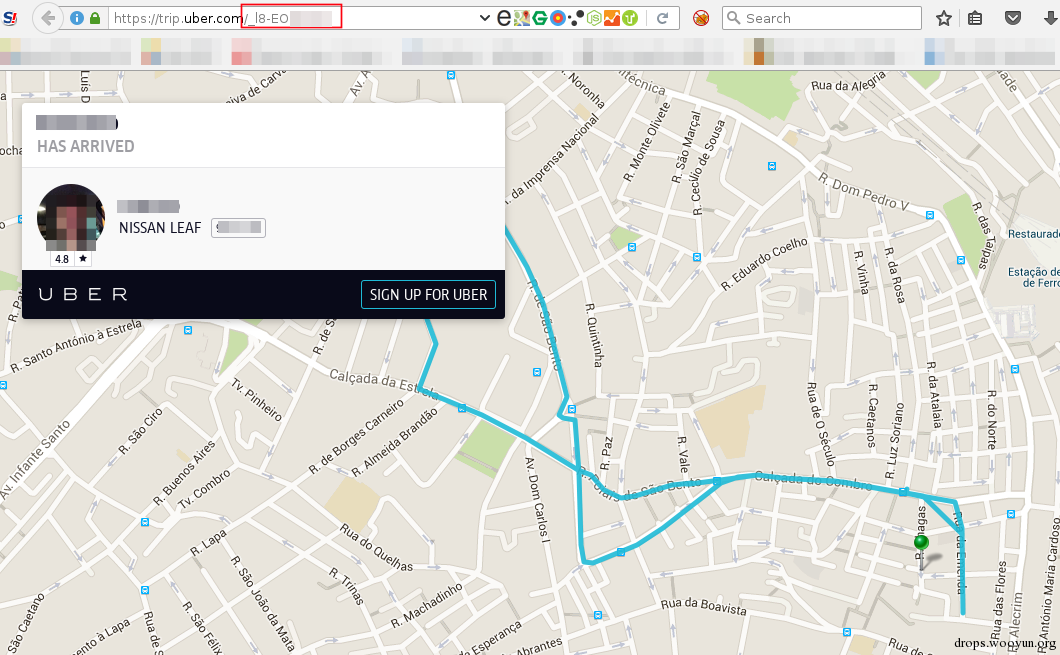Click the 'R. São Ciro' street label
The width and height of the screenshot is (1060, 655).
pyautogui.click(x=141, y=431)
